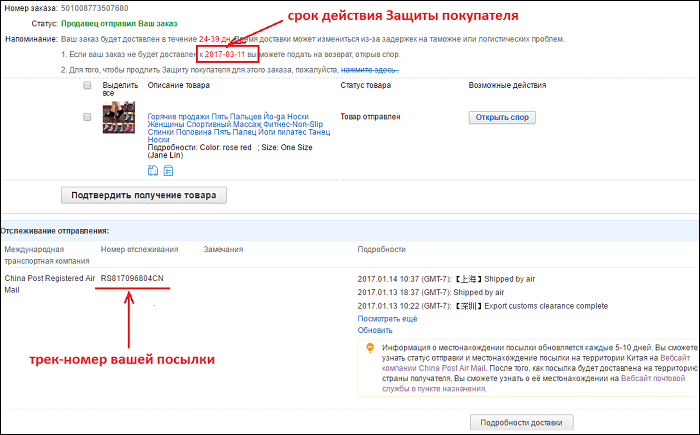Click the 'Обновить' refresh link

375,330
